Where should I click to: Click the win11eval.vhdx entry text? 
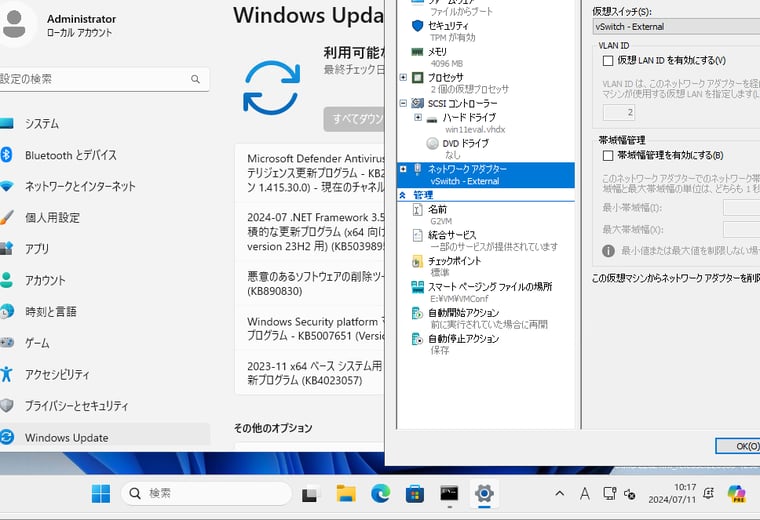[475, 130]
